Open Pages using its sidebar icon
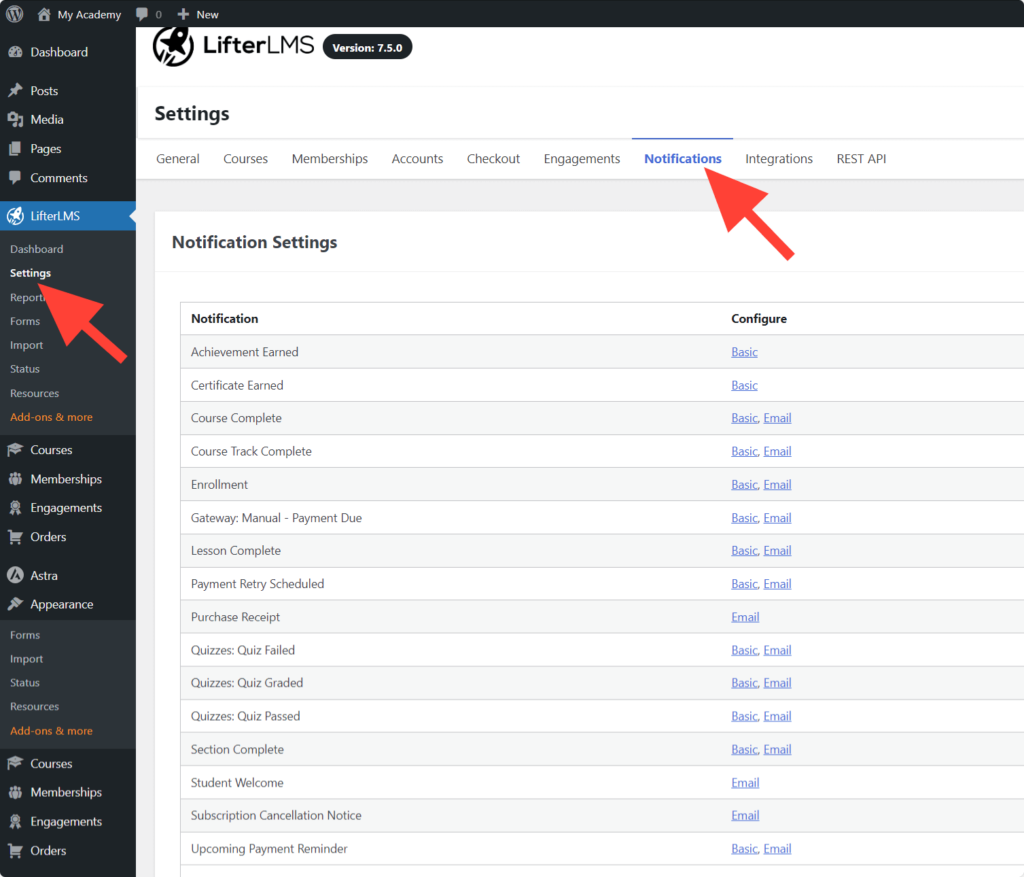 [x=16, y=148]
